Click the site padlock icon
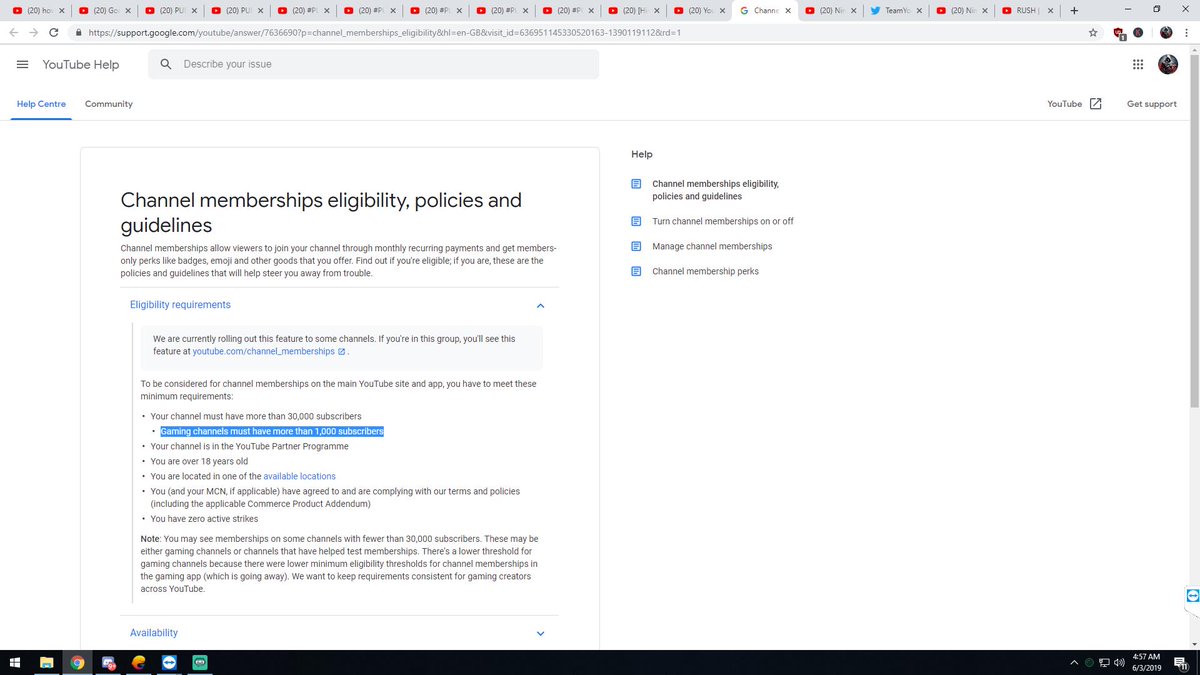The image size is (1200, 675). tap(78, 32)
